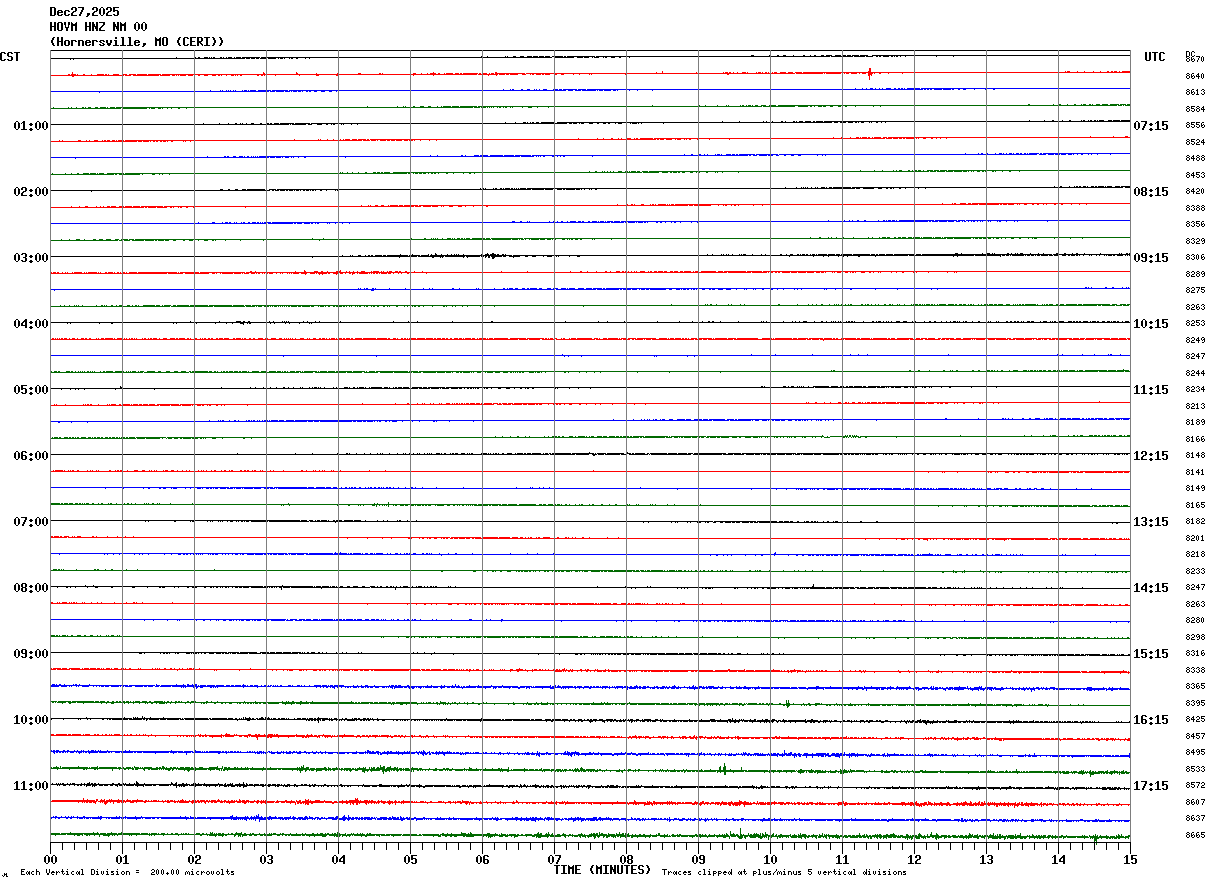
Task: Click the '(Hornersville, MO (CERI))' location text
Action: tap(137, 42)
